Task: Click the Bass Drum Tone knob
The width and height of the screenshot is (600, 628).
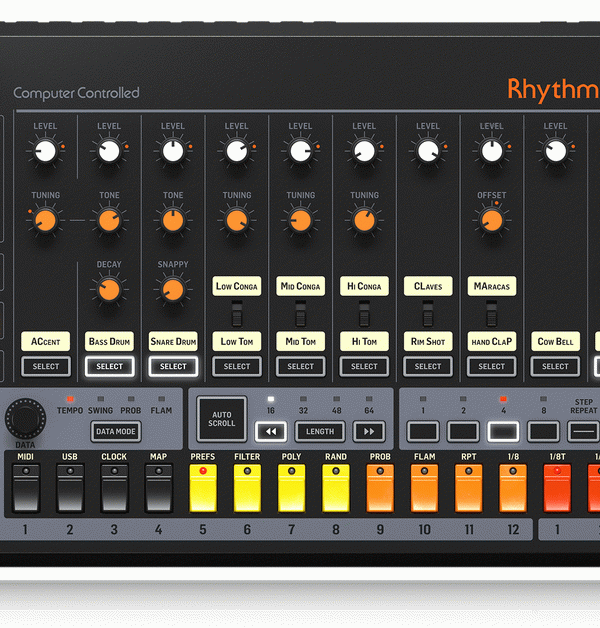Action: (109, 221)
